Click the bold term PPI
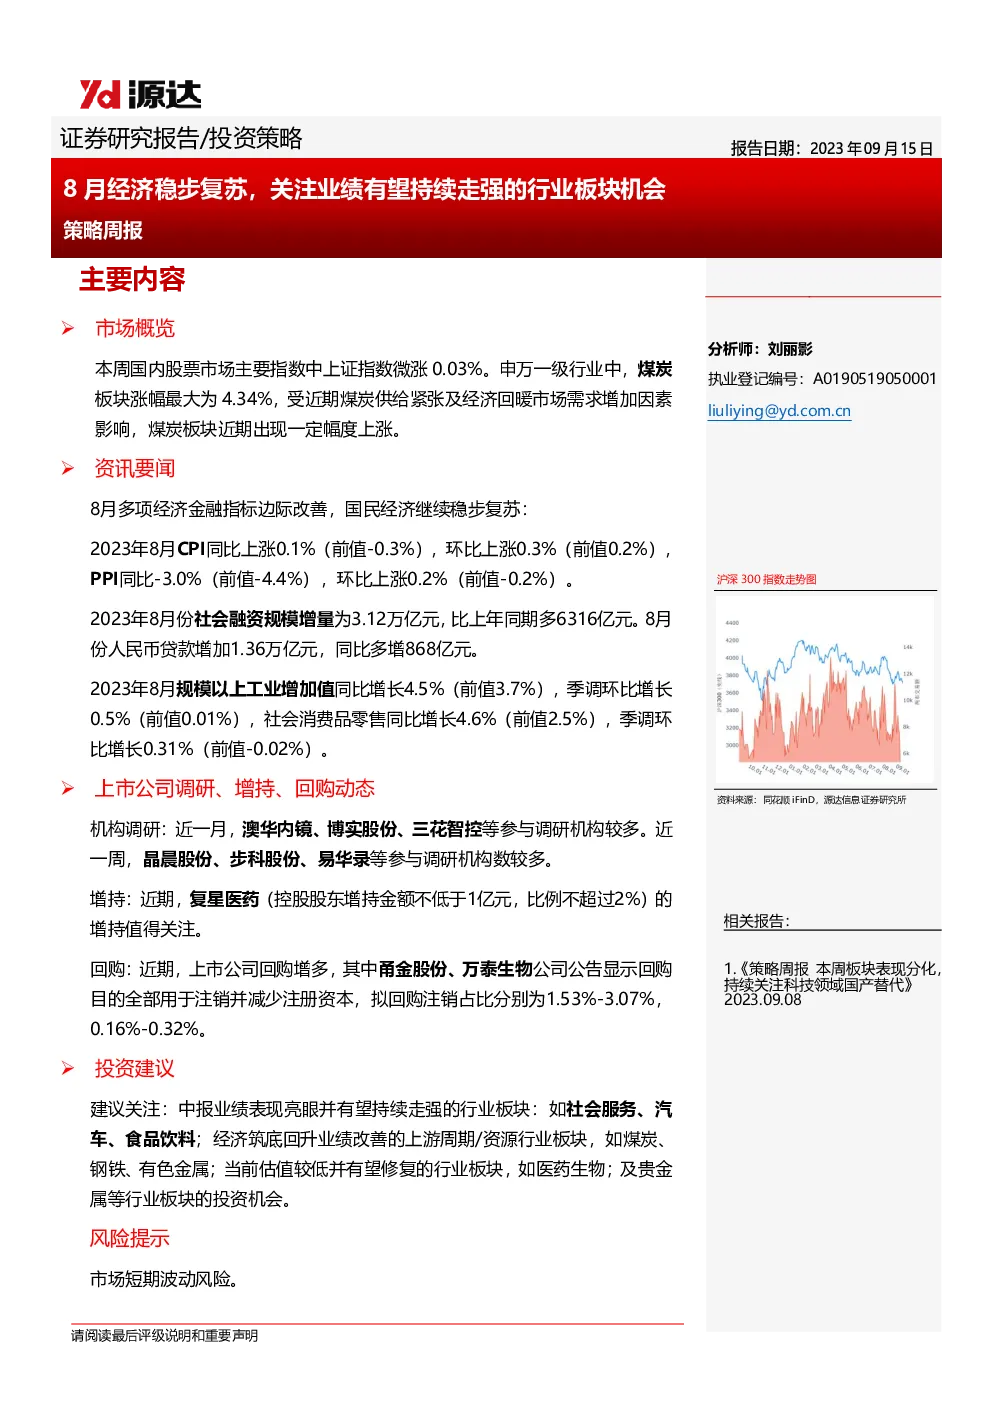 tap(104, 579)
